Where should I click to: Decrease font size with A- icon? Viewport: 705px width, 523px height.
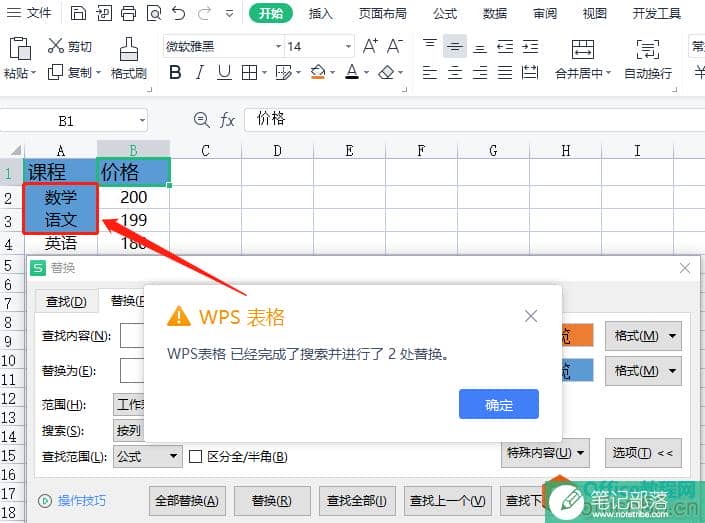(x=395, y=46)
